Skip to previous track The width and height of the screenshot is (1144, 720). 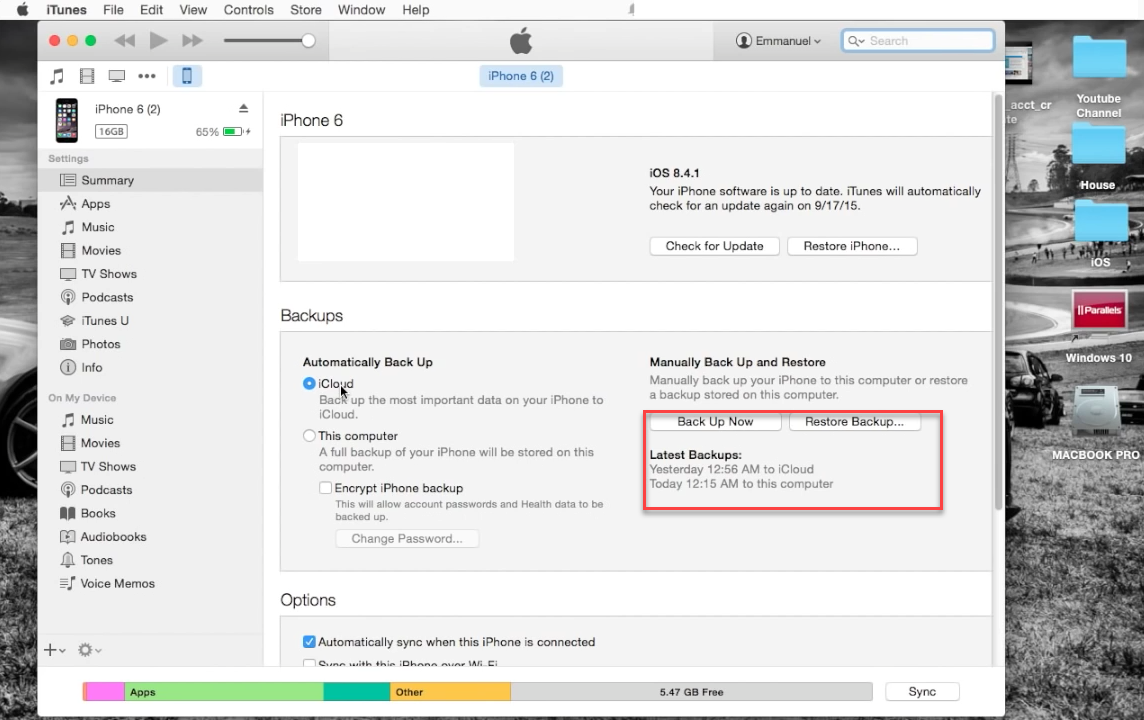click(125, 41)
